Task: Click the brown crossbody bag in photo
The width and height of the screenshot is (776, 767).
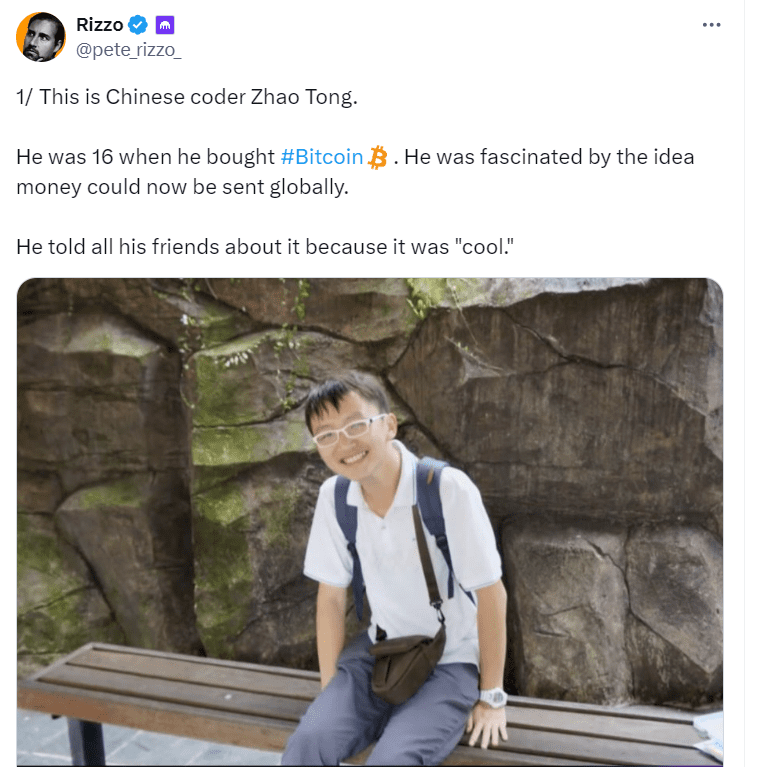Action: click(407, 666)
